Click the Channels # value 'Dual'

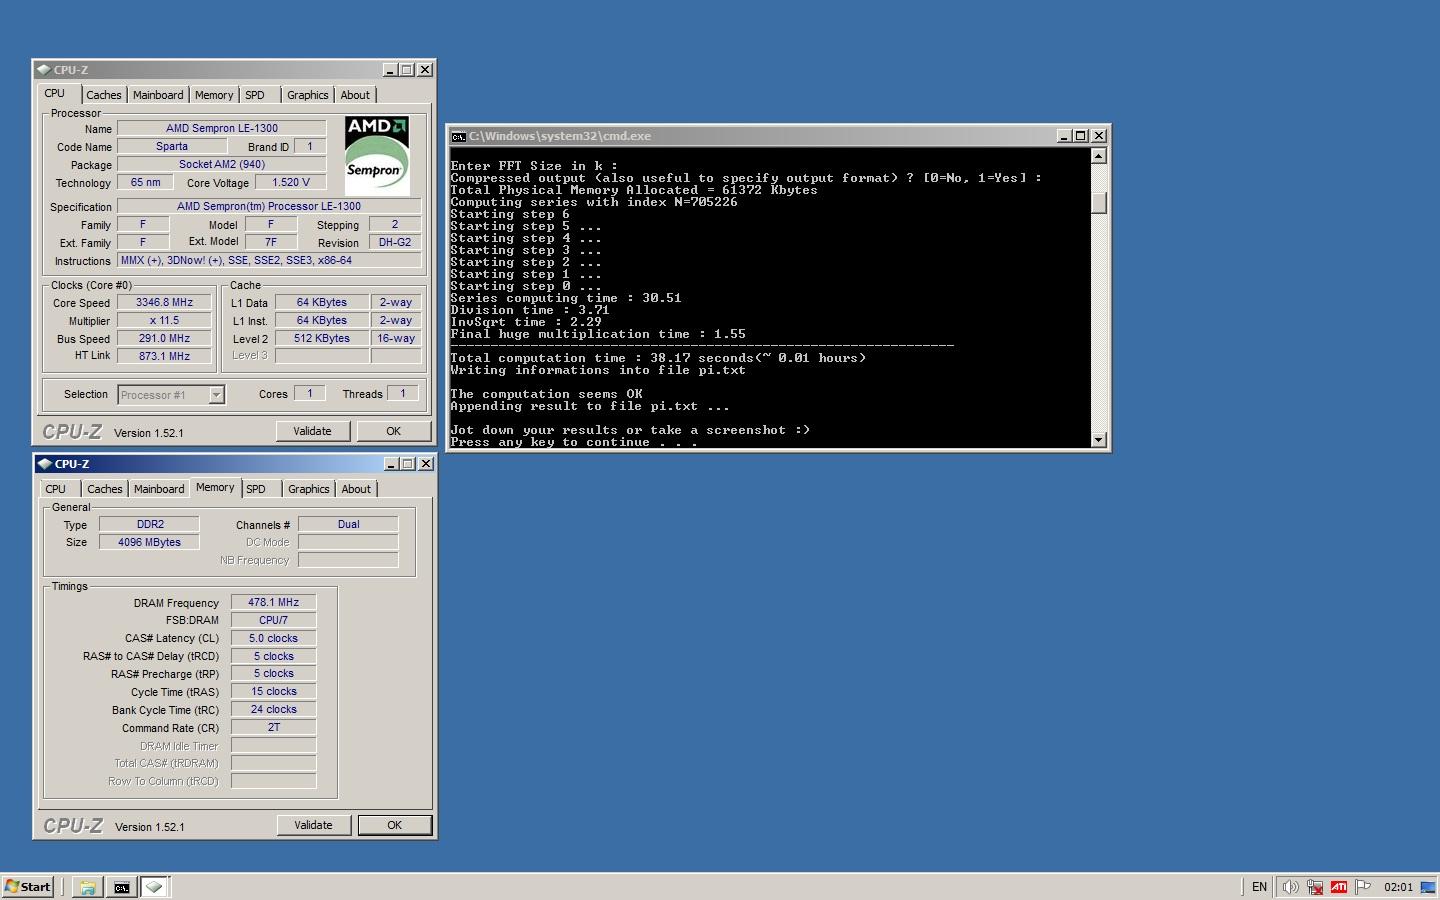[348, 524]
